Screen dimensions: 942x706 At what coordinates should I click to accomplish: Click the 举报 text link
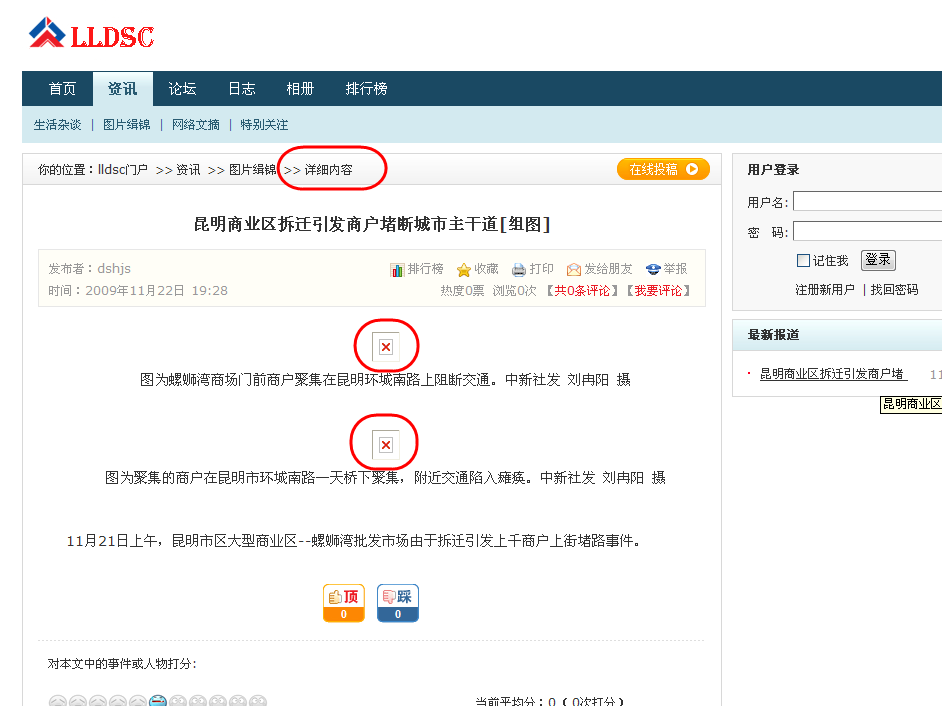coord(675,269)
